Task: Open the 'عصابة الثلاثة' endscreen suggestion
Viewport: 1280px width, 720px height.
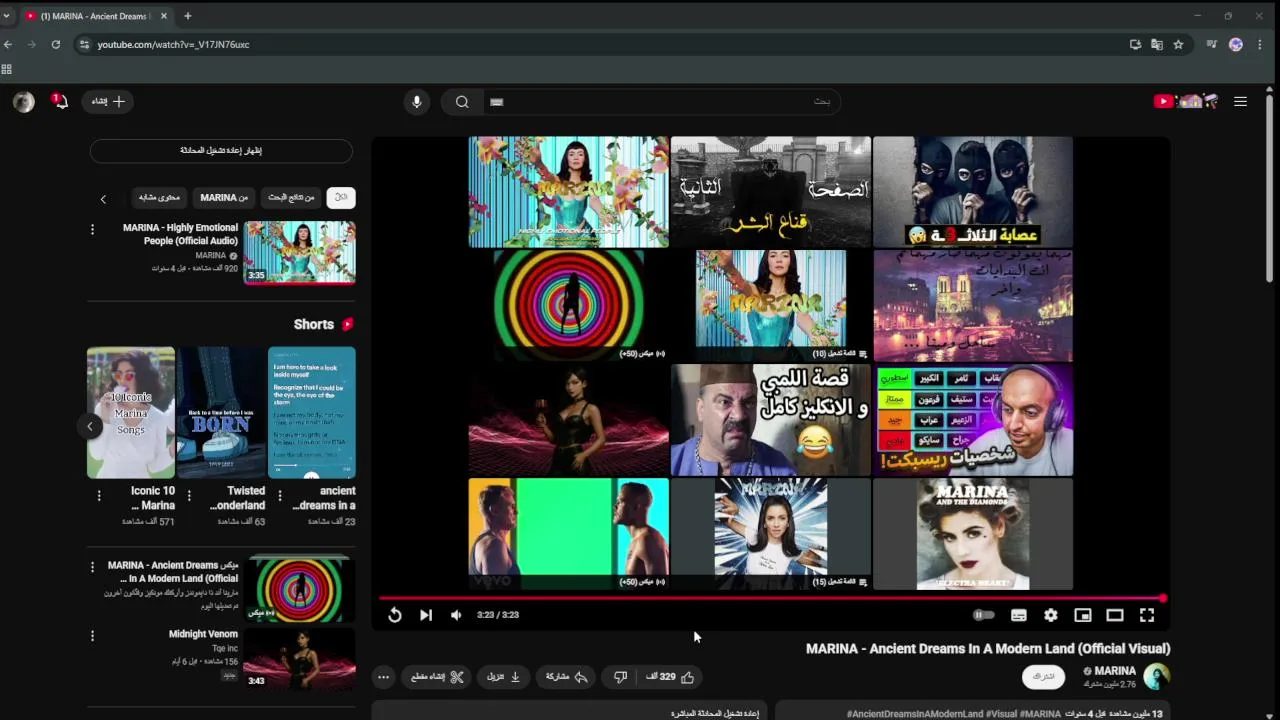Action: 973,192
